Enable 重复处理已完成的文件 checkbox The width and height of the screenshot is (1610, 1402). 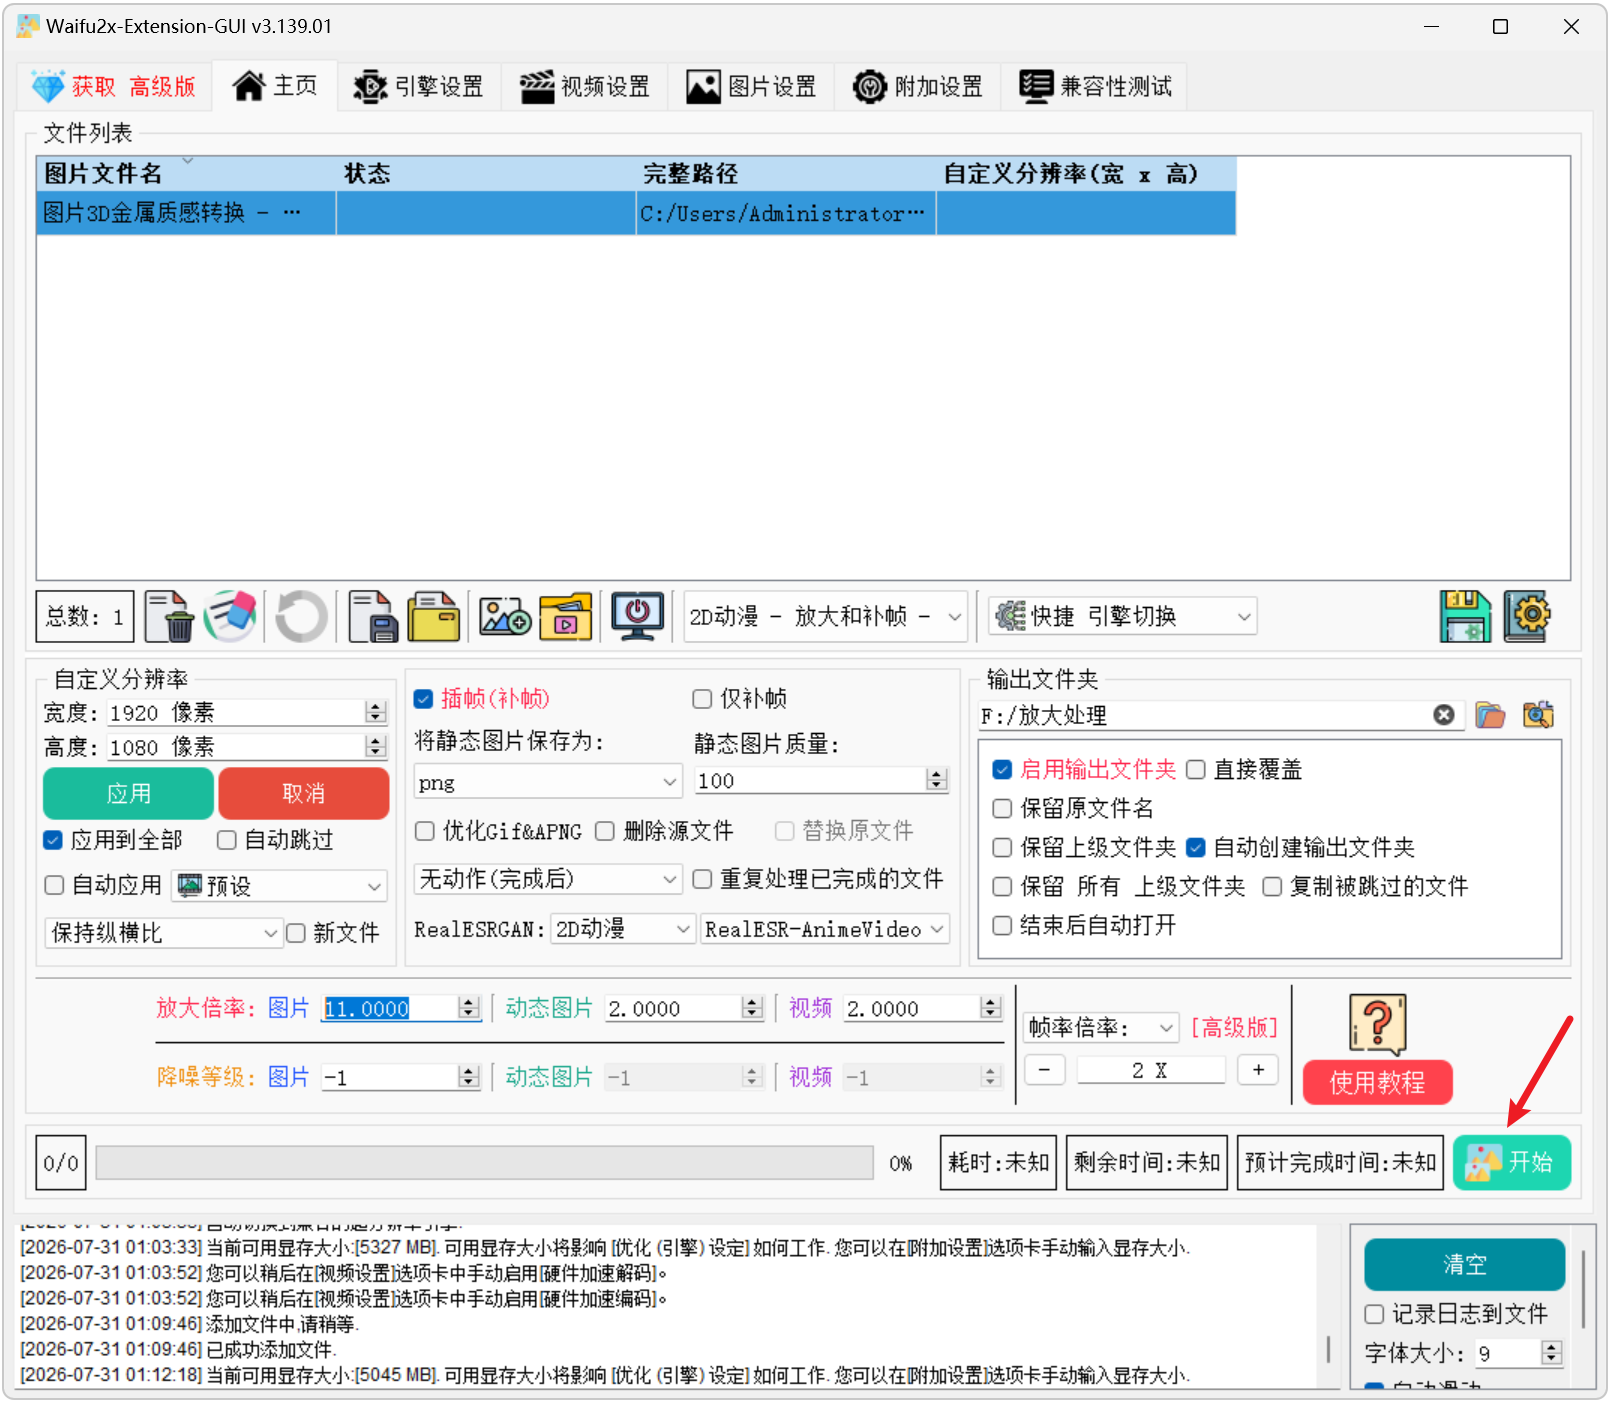(x=702, y=879)
